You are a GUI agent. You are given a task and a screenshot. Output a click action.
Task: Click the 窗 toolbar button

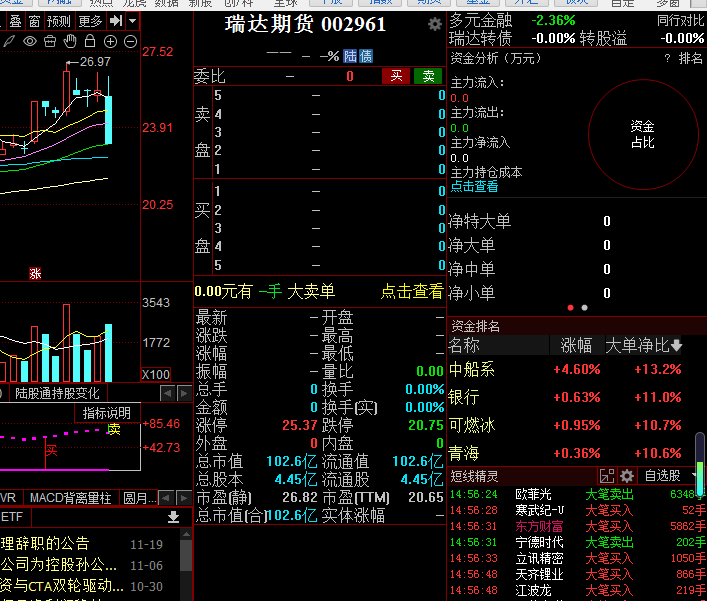(34, 21)
